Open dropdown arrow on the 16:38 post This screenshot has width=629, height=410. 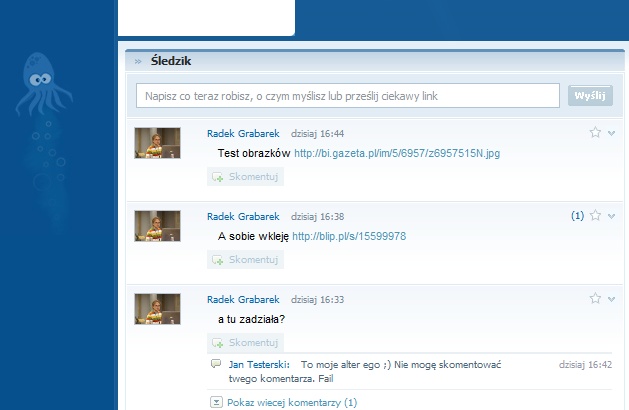611,216
